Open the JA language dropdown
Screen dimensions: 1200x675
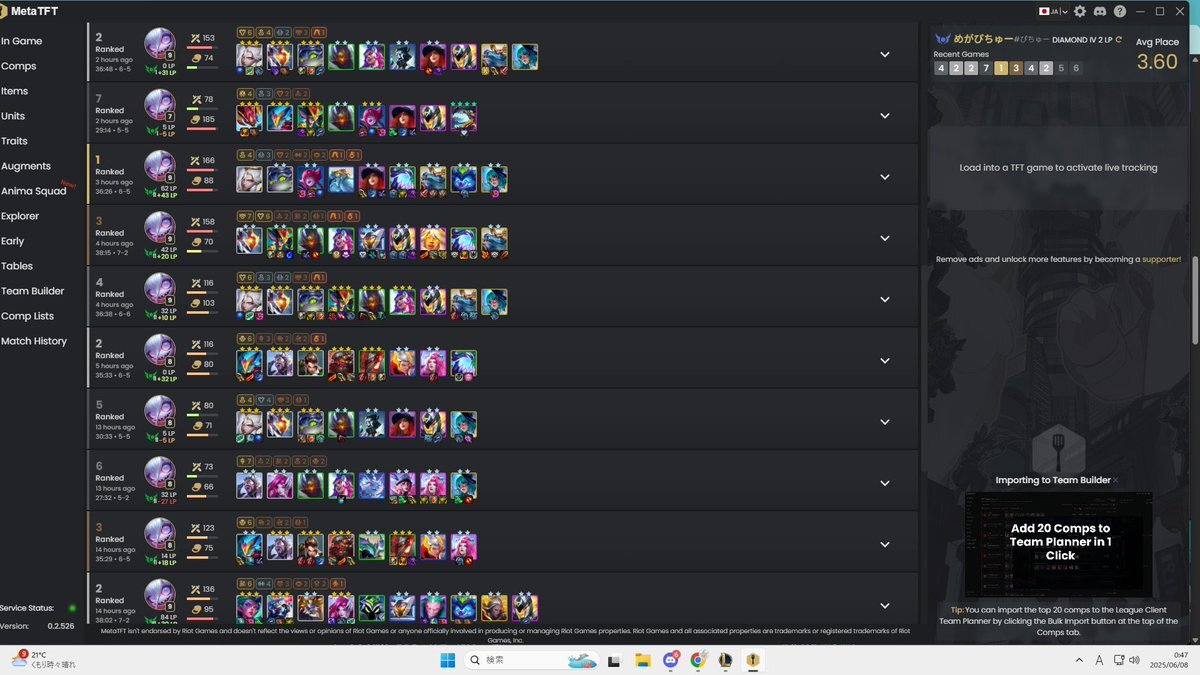click(1053, 11)
